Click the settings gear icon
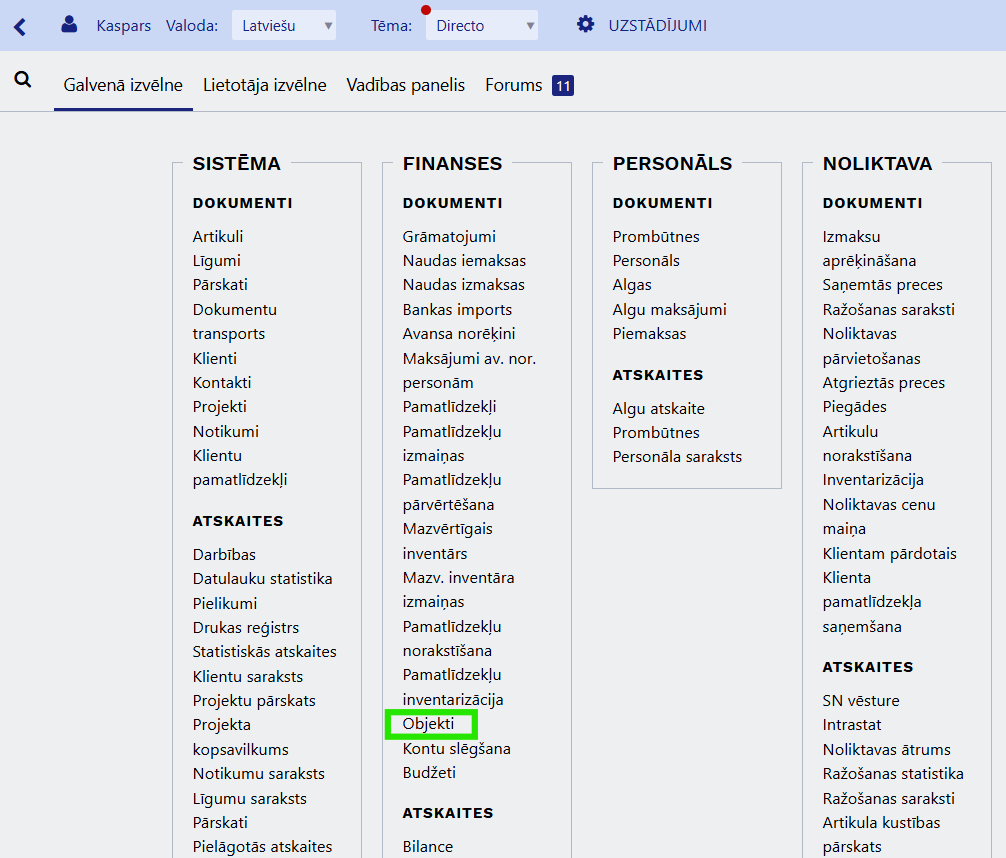 click(x=585, y=24)
